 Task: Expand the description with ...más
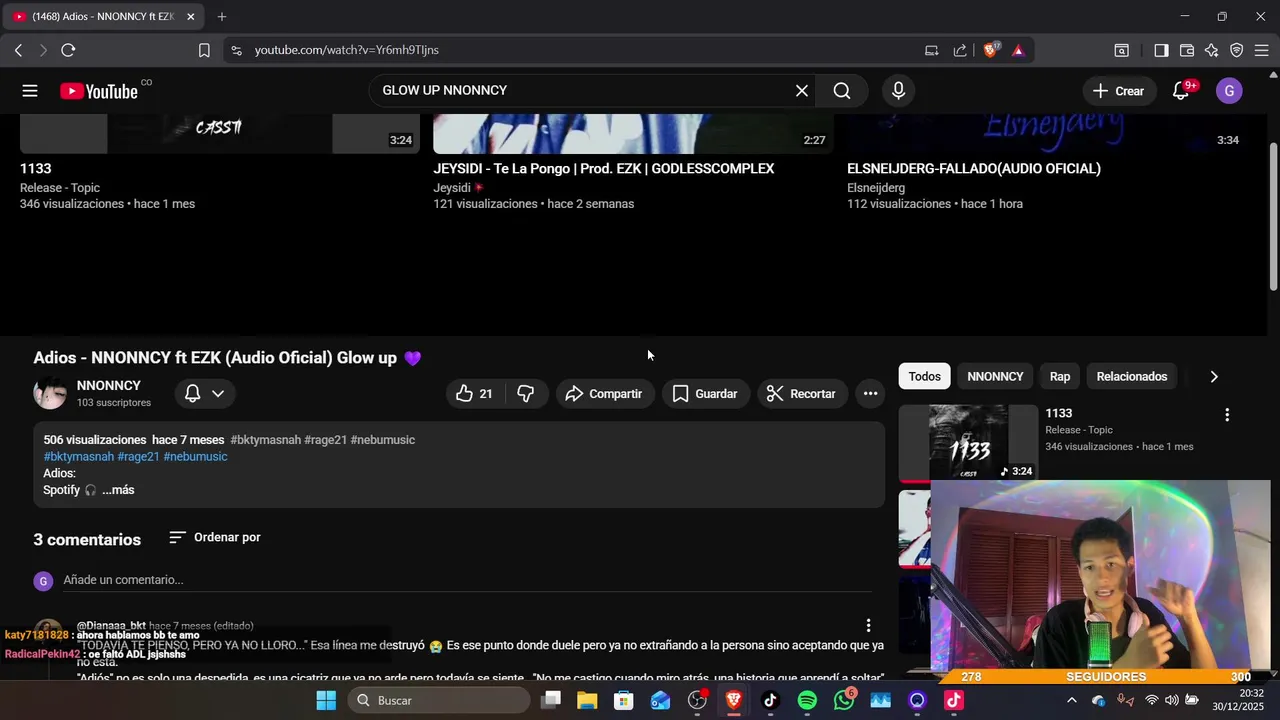coord(118,490)
